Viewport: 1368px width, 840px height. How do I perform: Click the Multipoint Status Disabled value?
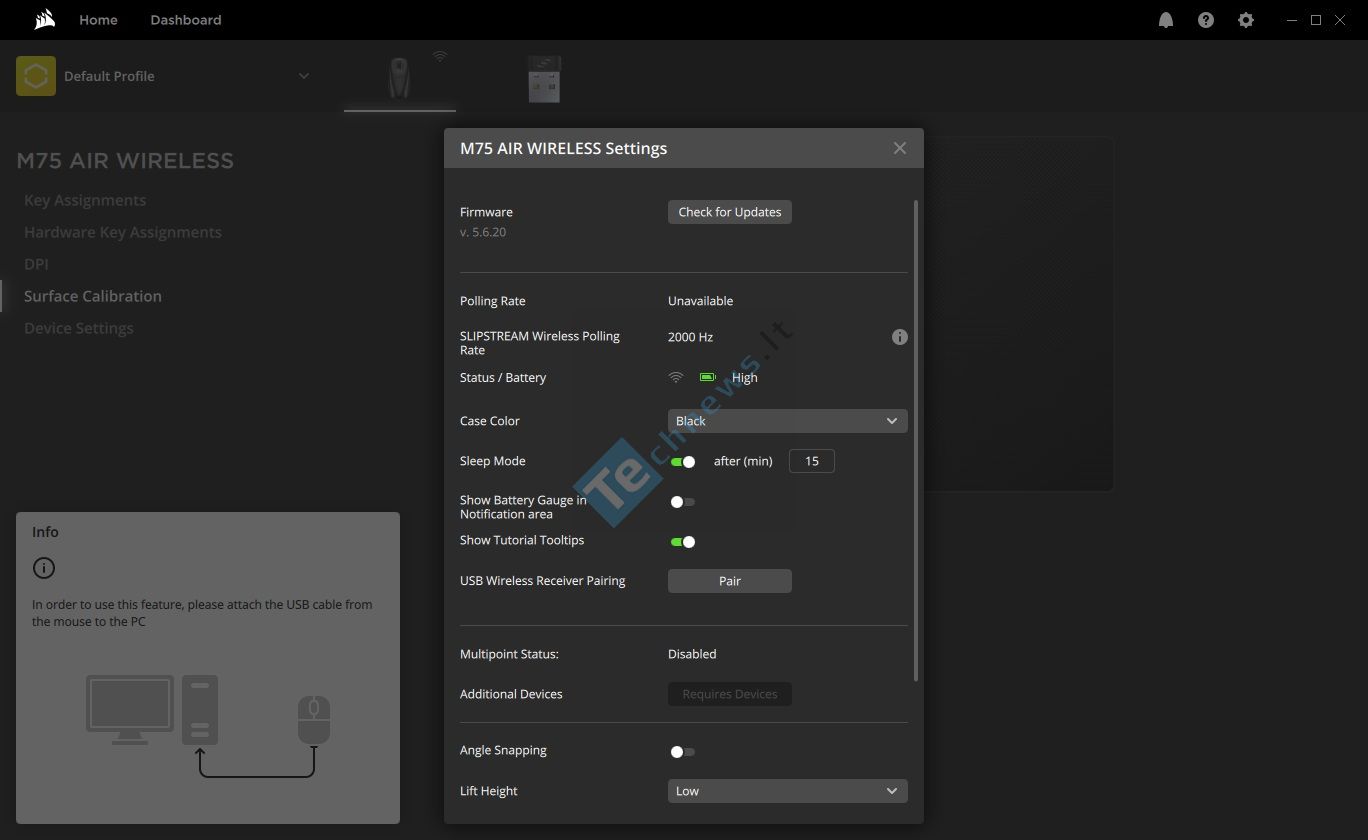pyautogui.click(x=692, y=654)
